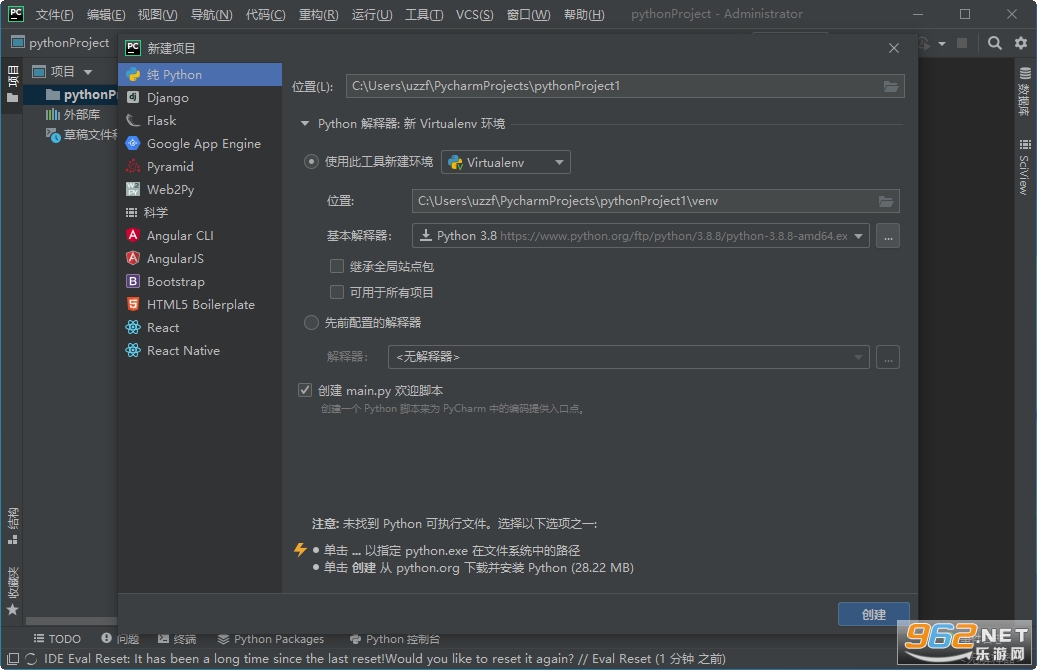The width and height of the screenshot is (1037, 670).
Task: Select the Pyramid project type
Action: [x=200, y=167]
